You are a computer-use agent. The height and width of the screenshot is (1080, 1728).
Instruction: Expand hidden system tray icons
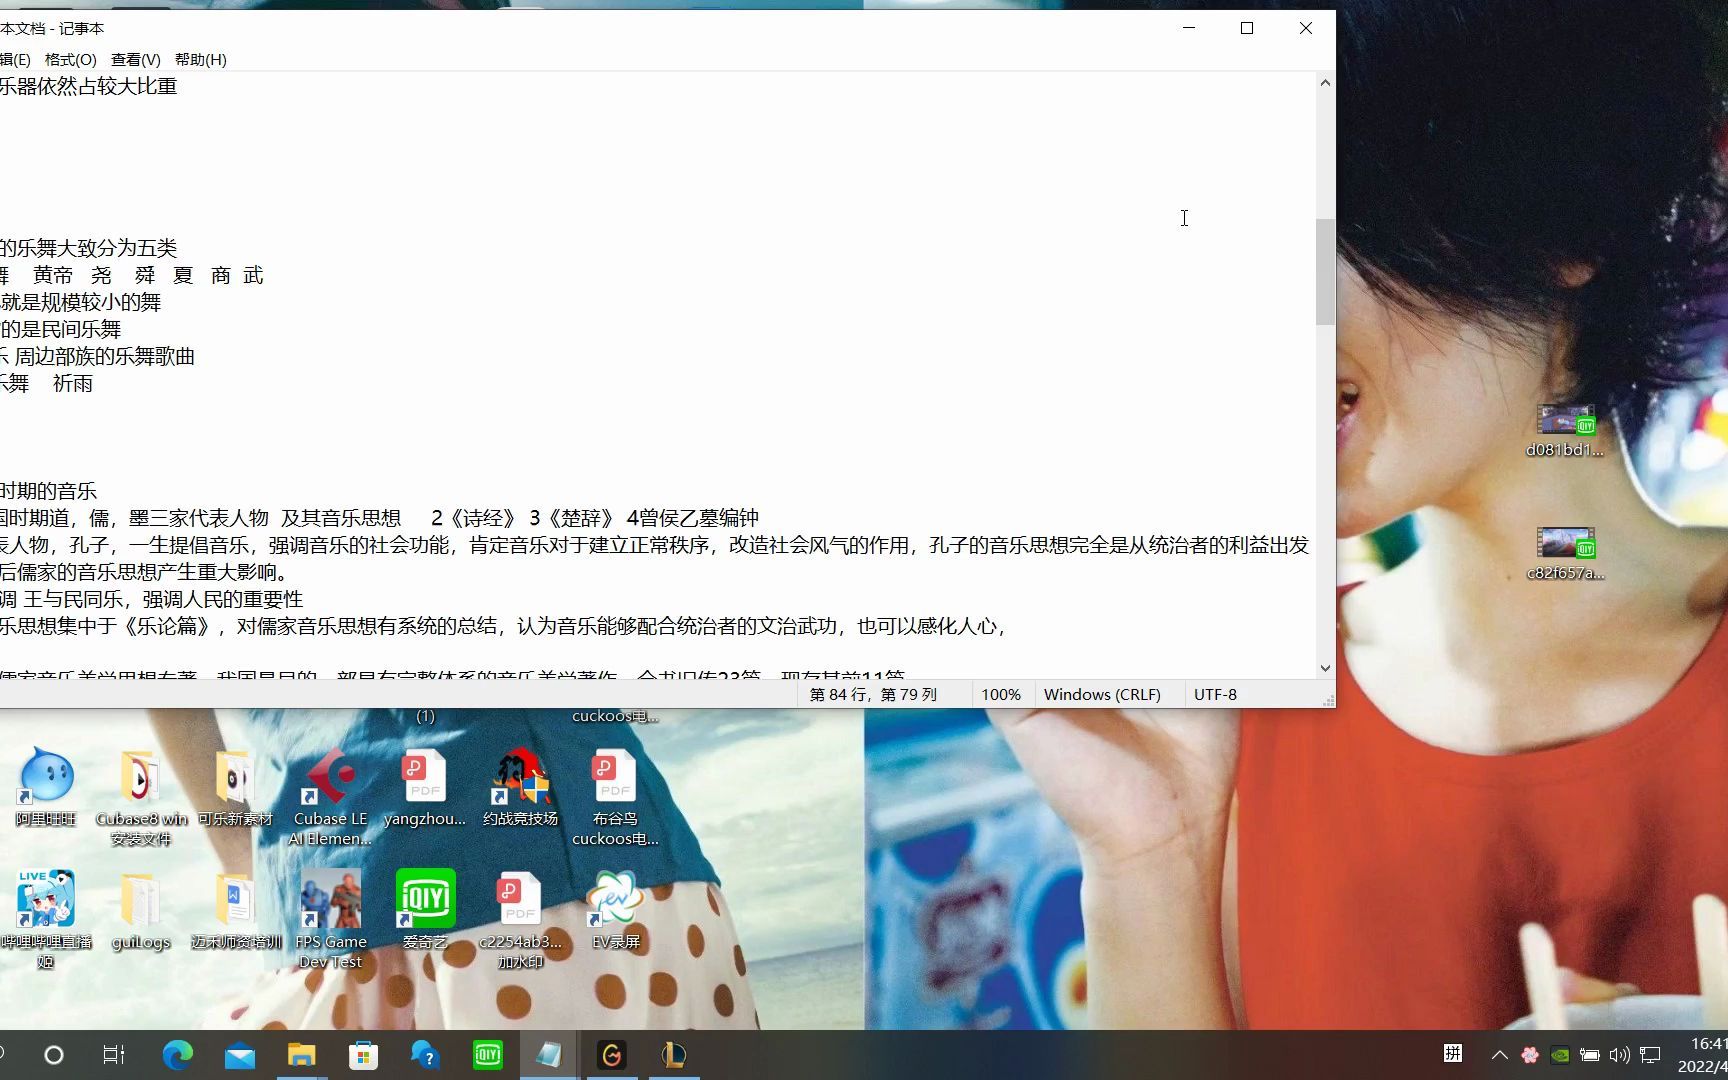coord(1499,1055)
